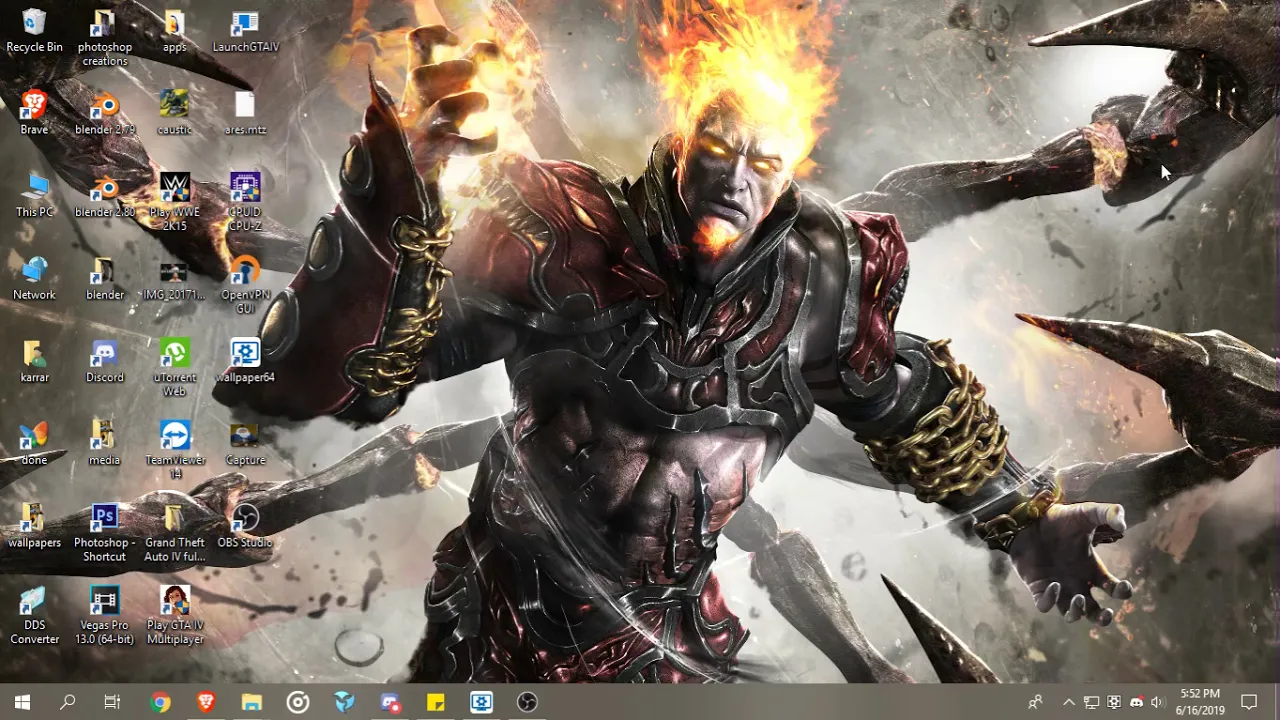Click the white circular ring taskbar icon
1280x720 pixels.
click(298, 702)
